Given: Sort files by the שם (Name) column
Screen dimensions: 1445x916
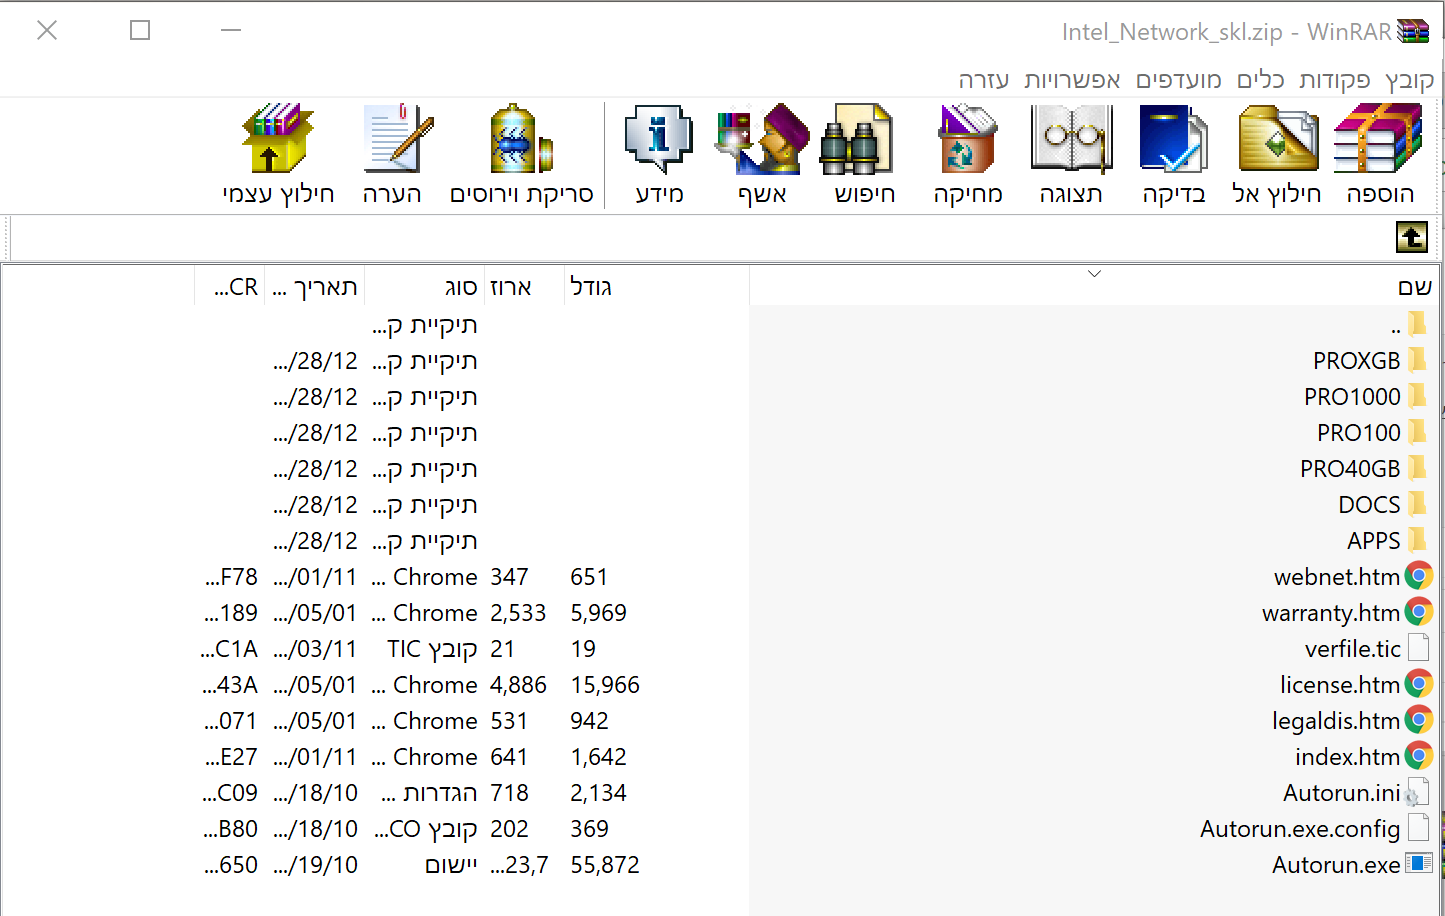Looking at the screenshot, I should coord(1095,287).
